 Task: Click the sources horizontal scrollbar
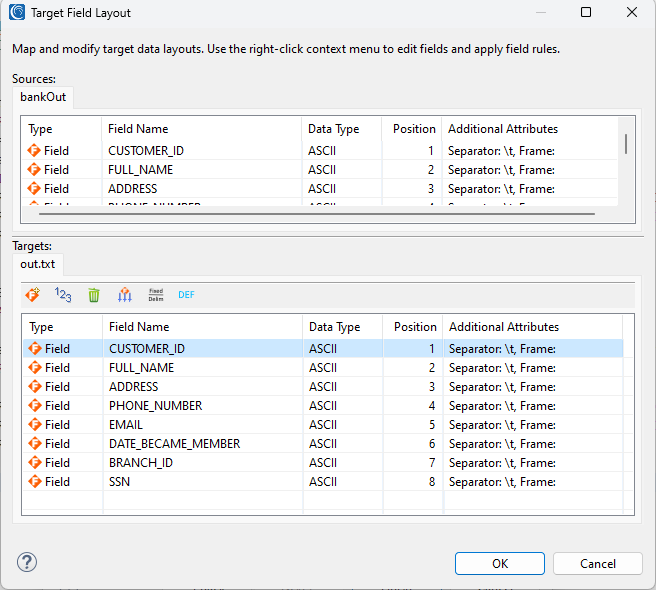[317, 214]
